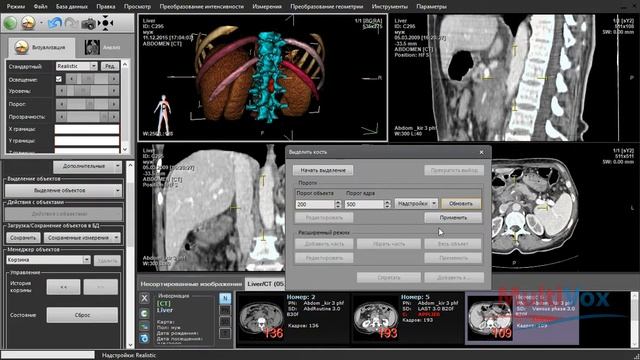Image resolution: width=640 pixels, height=360 pixels.
Task: Select the series thumbnail labeled 136
Action: [262, 318]
